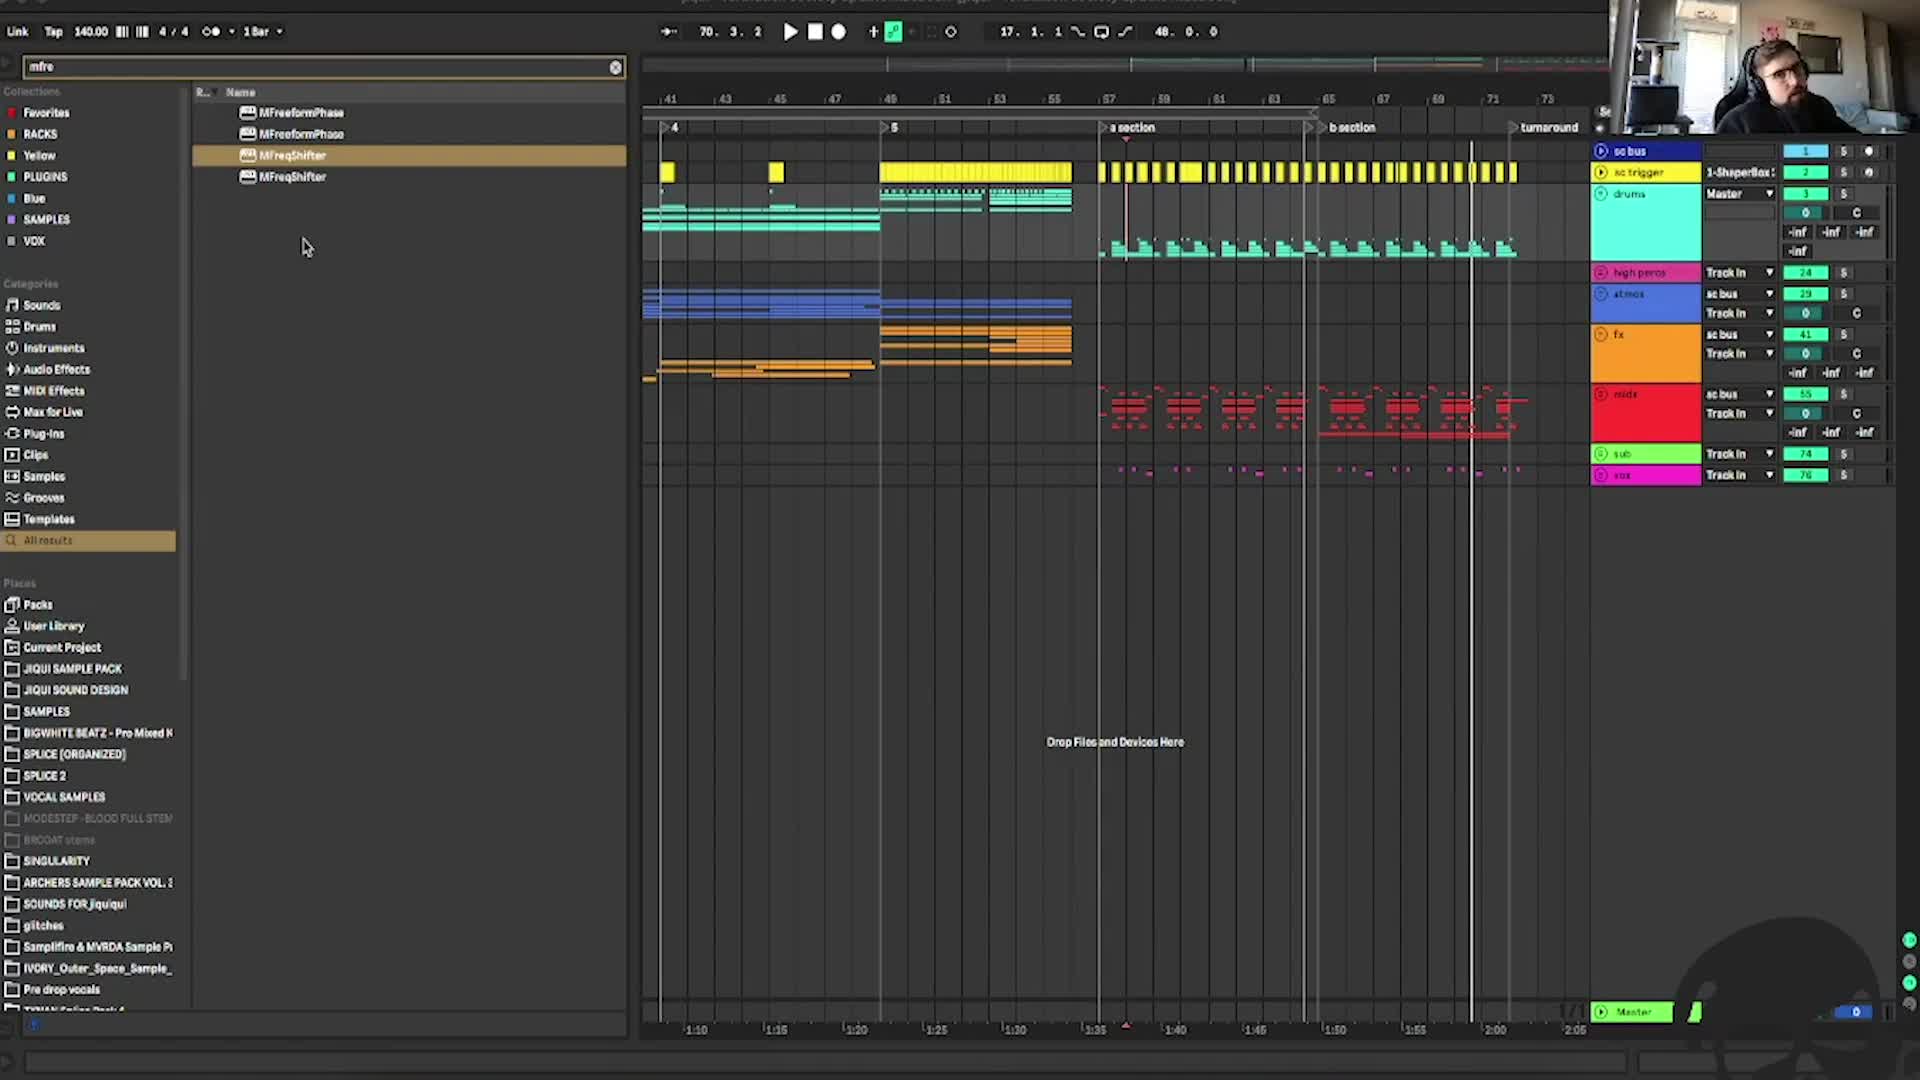Fold the drums group track
This screenshot has height=1080, width=1920.
[1601, 194]
